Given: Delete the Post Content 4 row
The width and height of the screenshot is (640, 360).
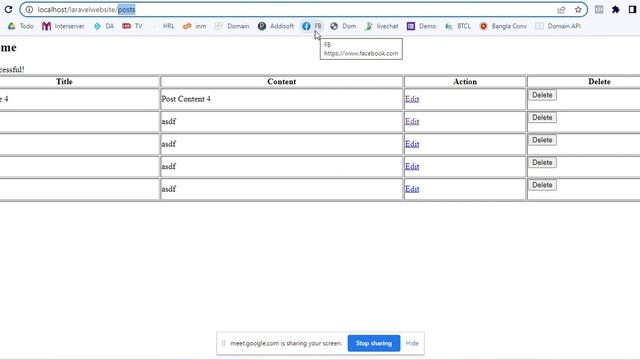Looking at the screenshot, I should coord(542,95).
